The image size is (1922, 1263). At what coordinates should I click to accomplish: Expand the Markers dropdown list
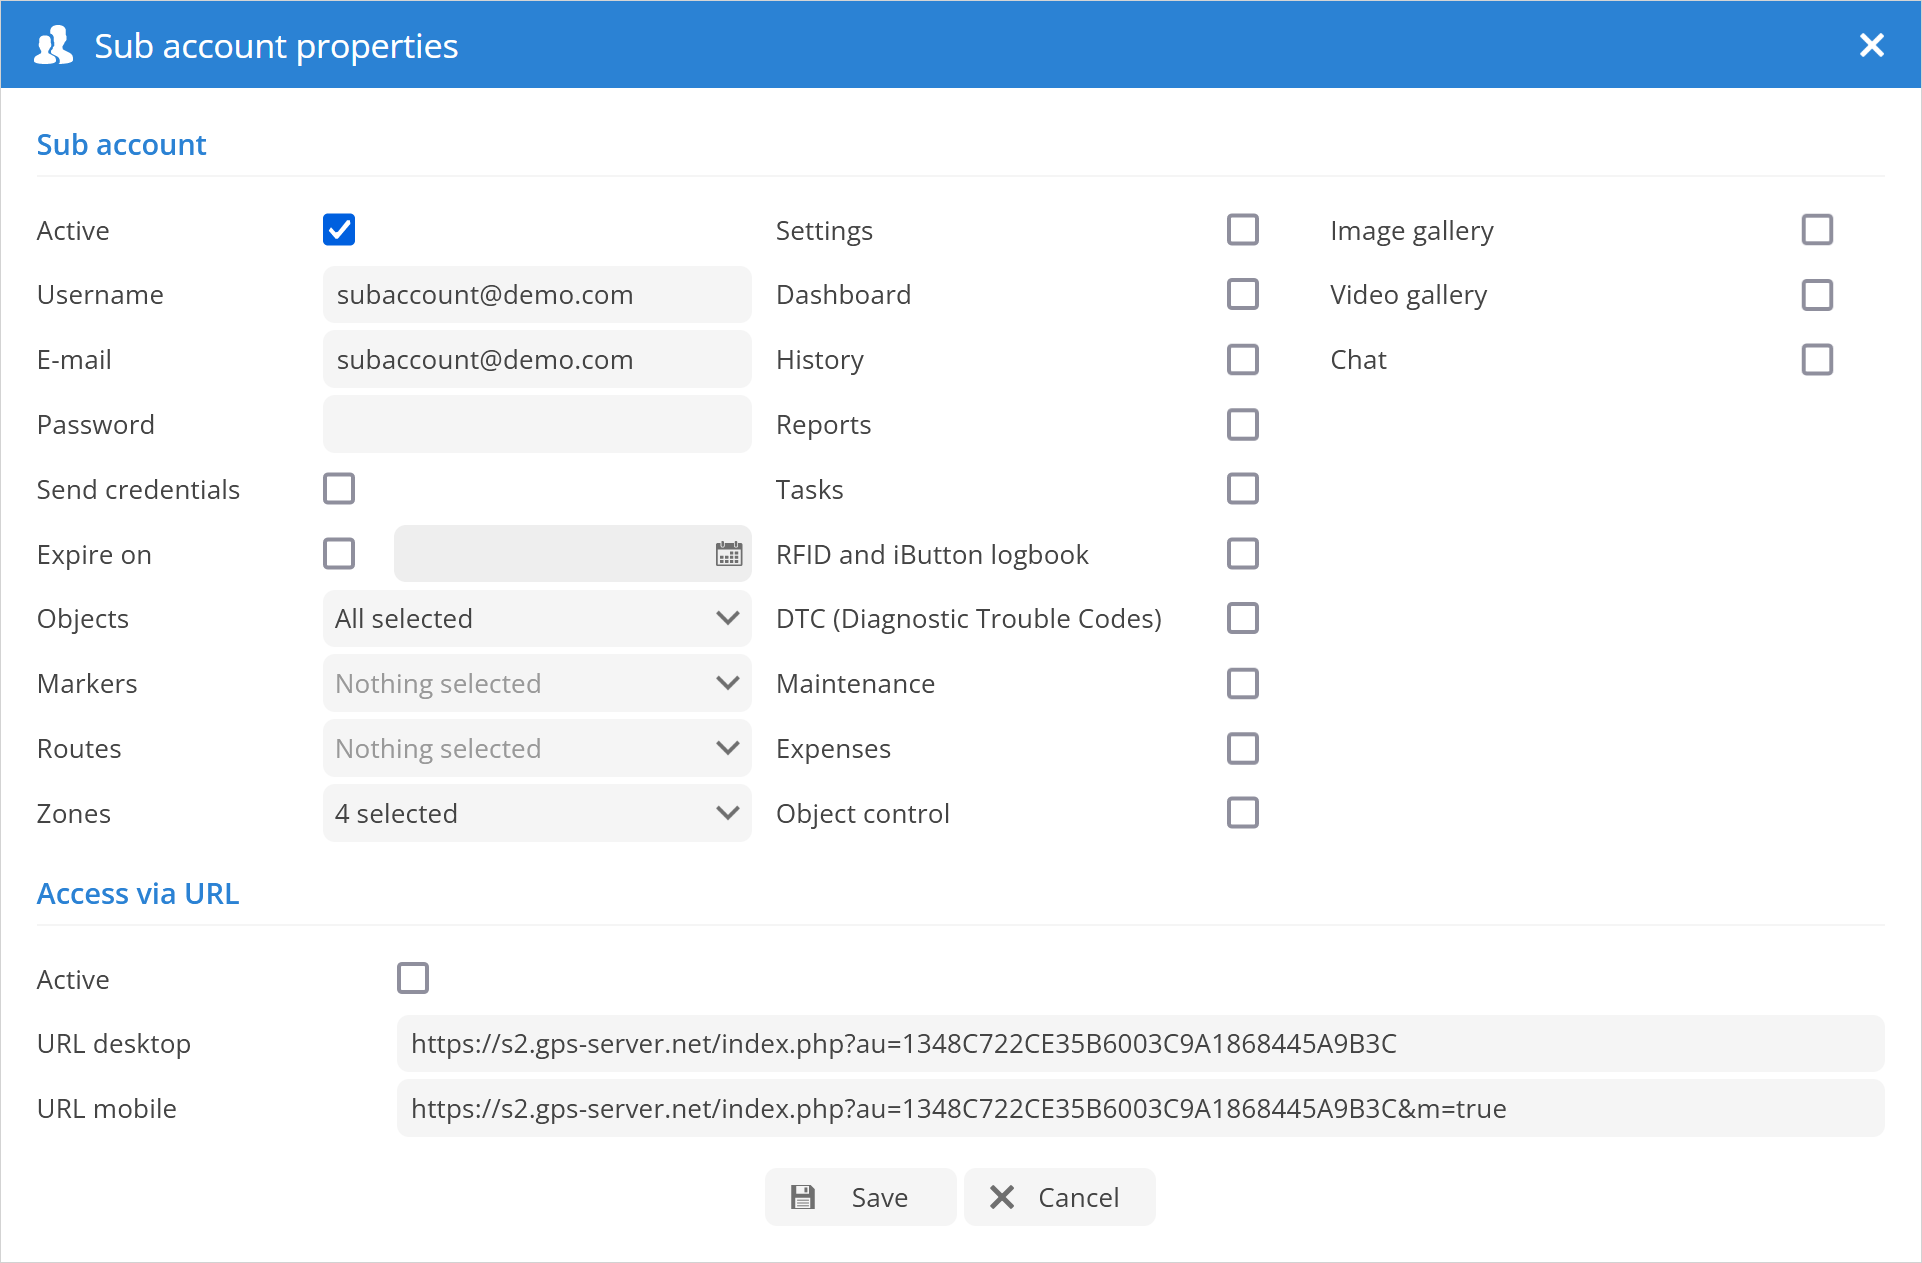pos(537,684)
